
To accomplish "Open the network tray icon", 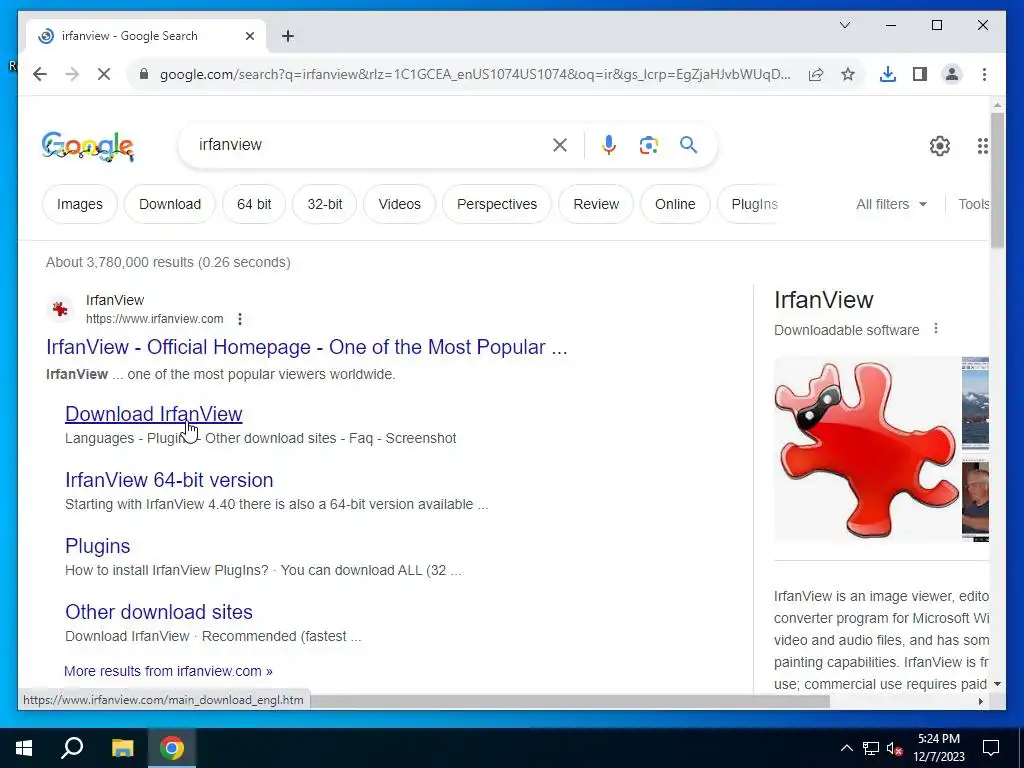I will [x=871, y=748].
